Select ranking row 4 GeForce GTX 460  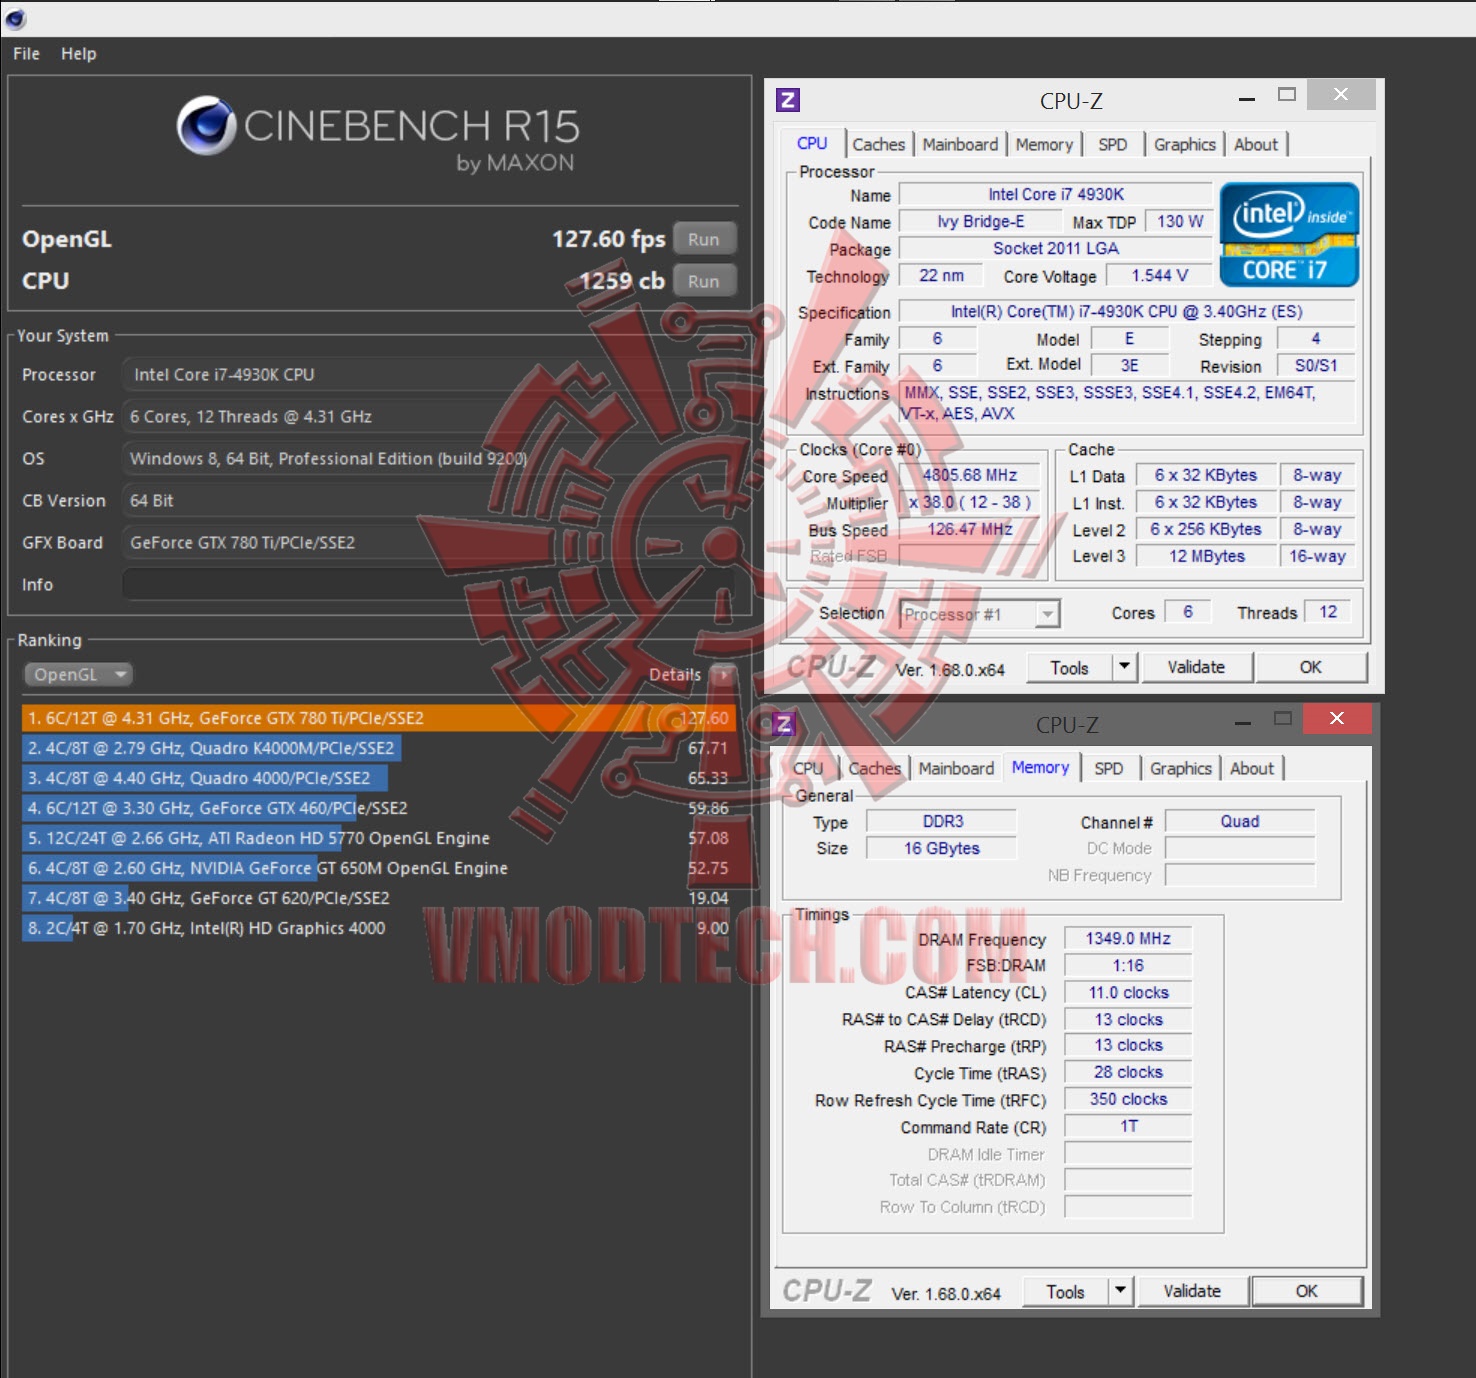click(x=379, y=808)
